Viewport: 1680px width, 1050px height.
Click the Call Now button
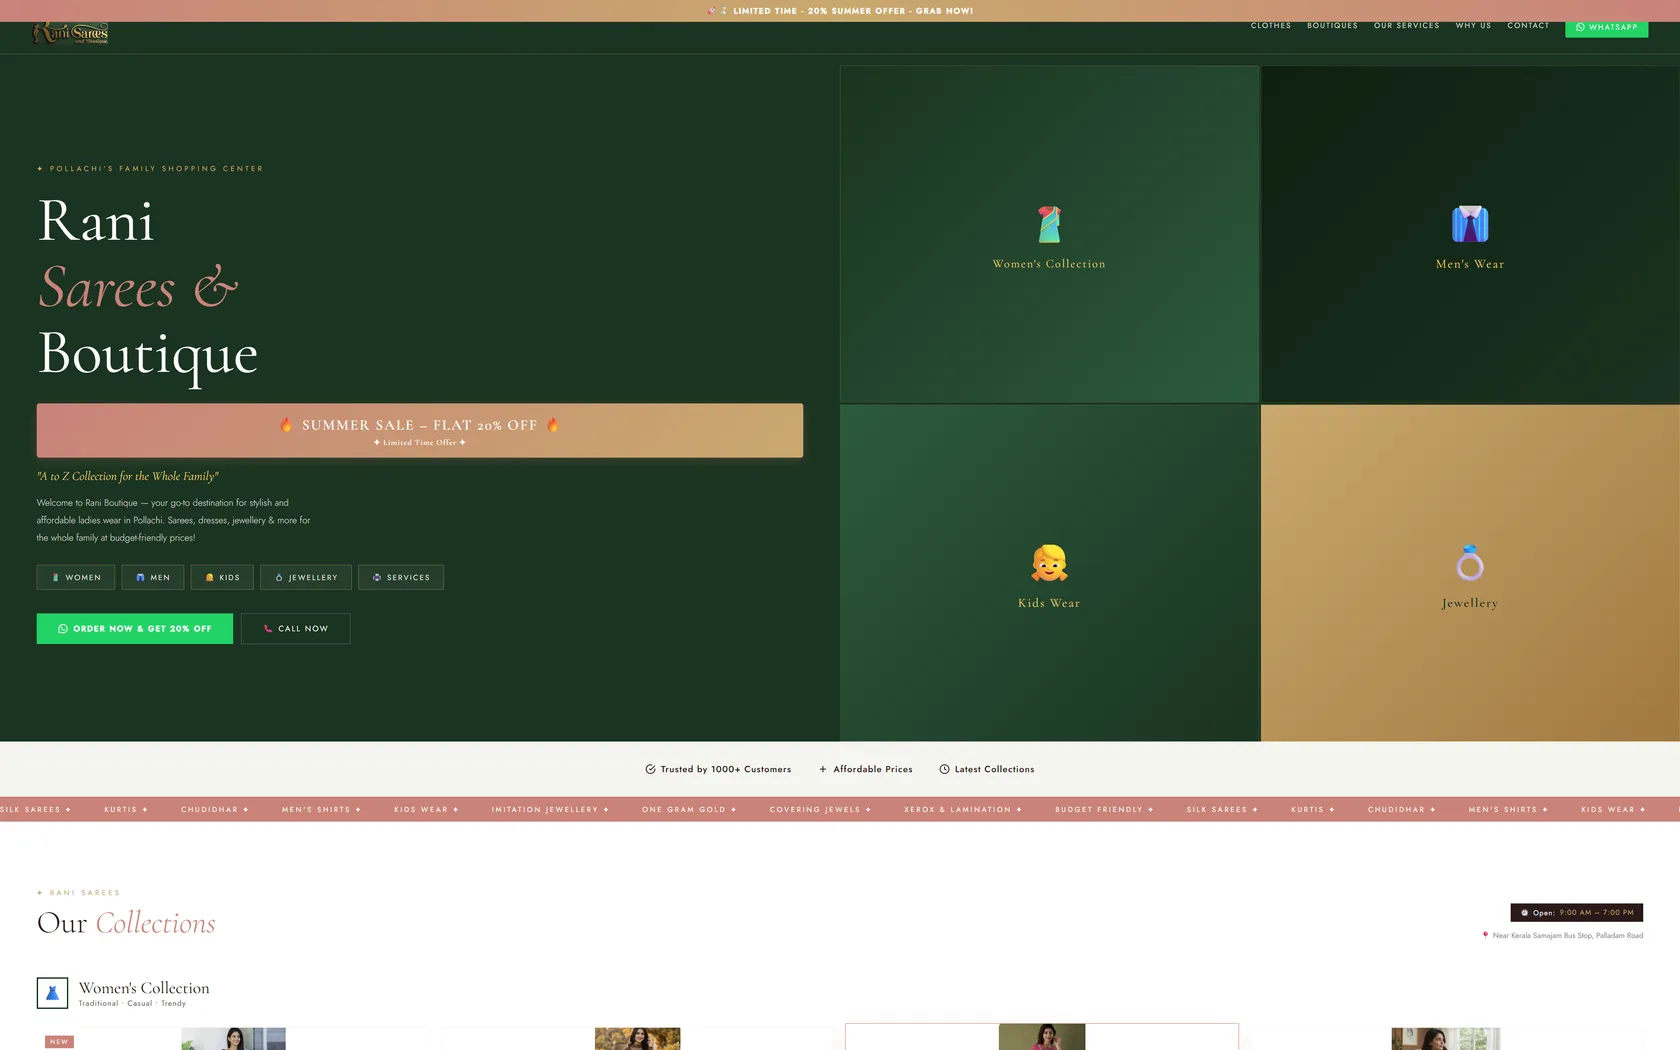tap(295, 628)
